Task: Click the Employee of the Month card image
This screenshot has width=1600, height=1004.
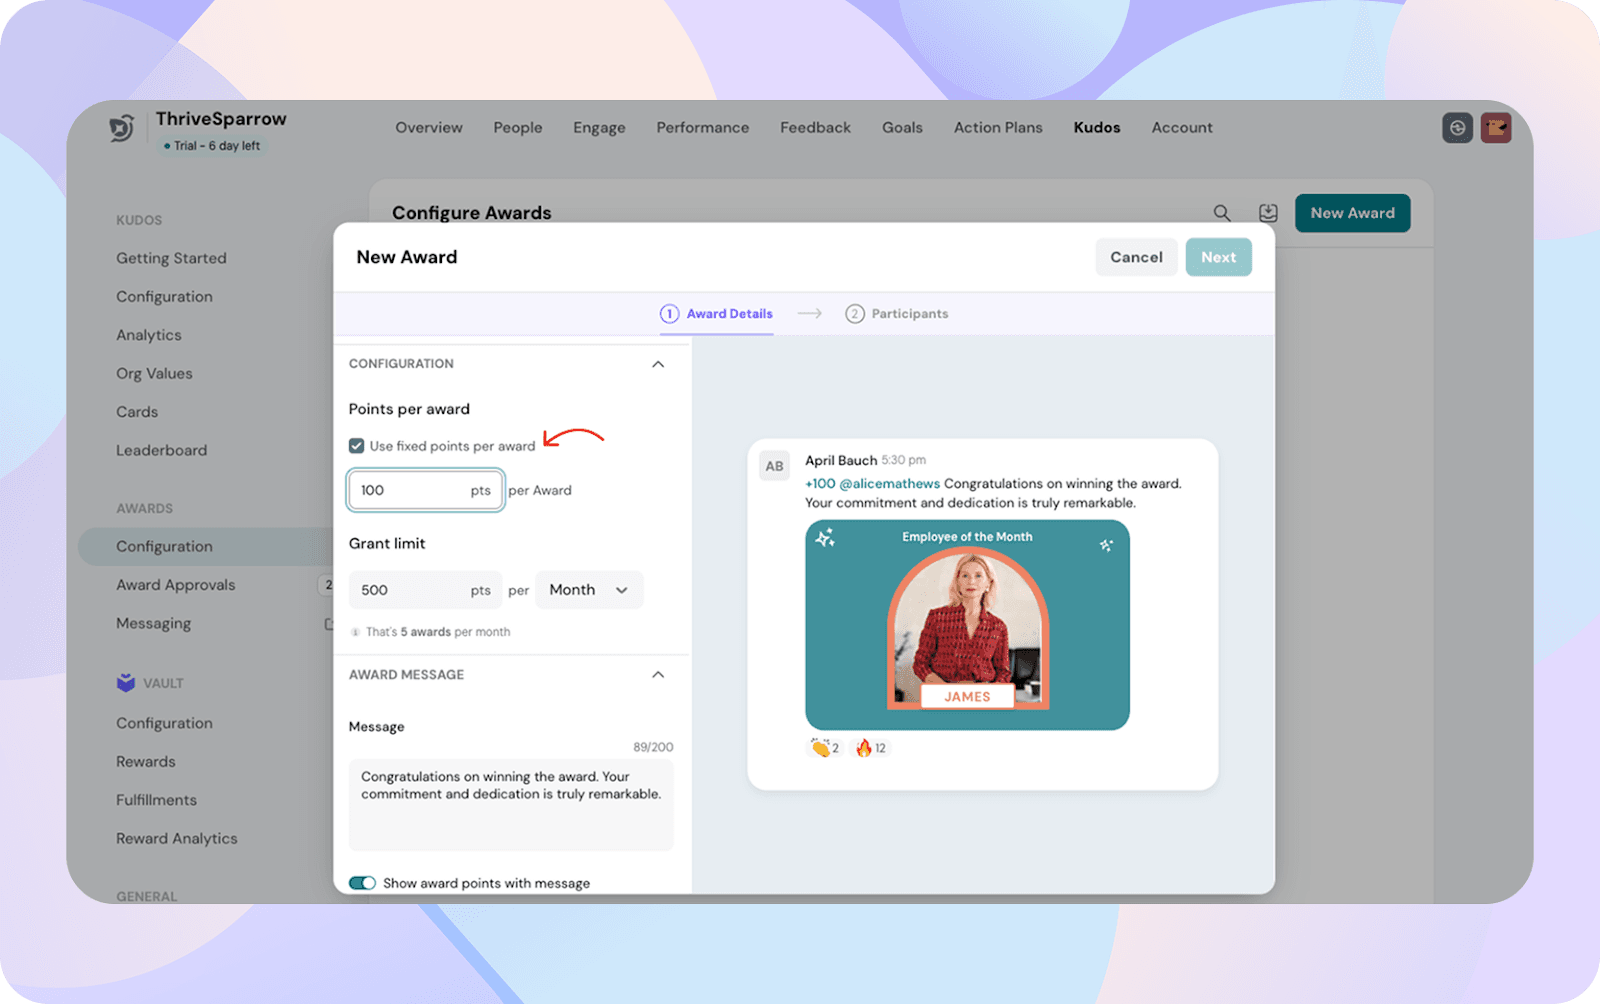Action: [967, 625]
